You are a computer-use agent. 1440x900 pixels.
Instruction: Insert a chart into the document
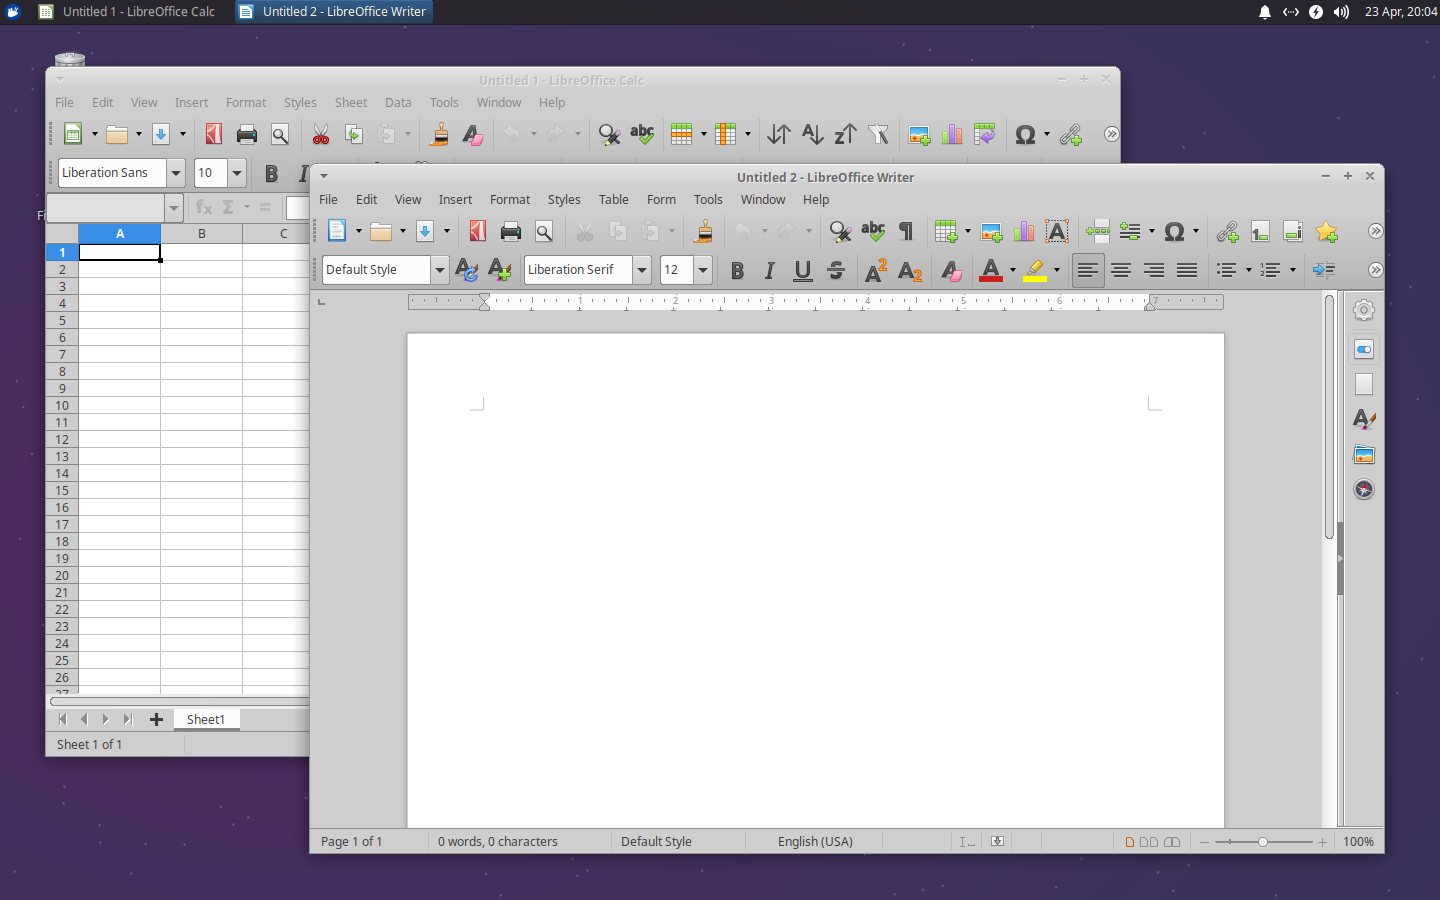[1023, 231]
